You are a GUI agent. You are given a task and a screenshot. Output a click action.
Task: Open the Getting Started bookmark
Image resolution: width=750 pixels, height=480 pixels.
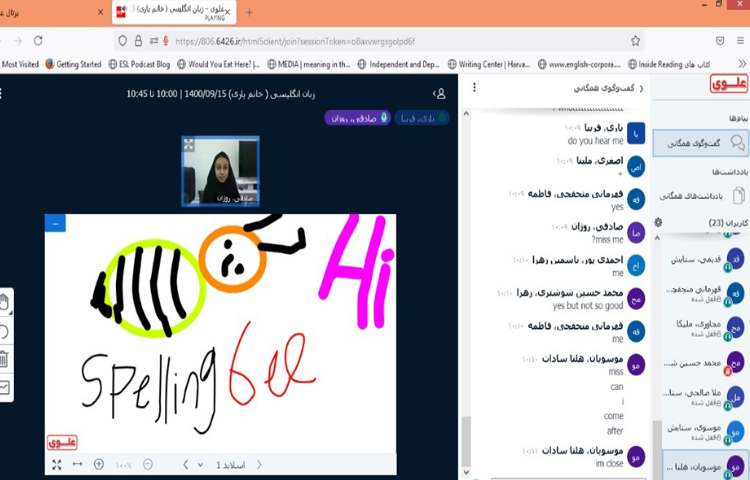(x=73, y=64)
